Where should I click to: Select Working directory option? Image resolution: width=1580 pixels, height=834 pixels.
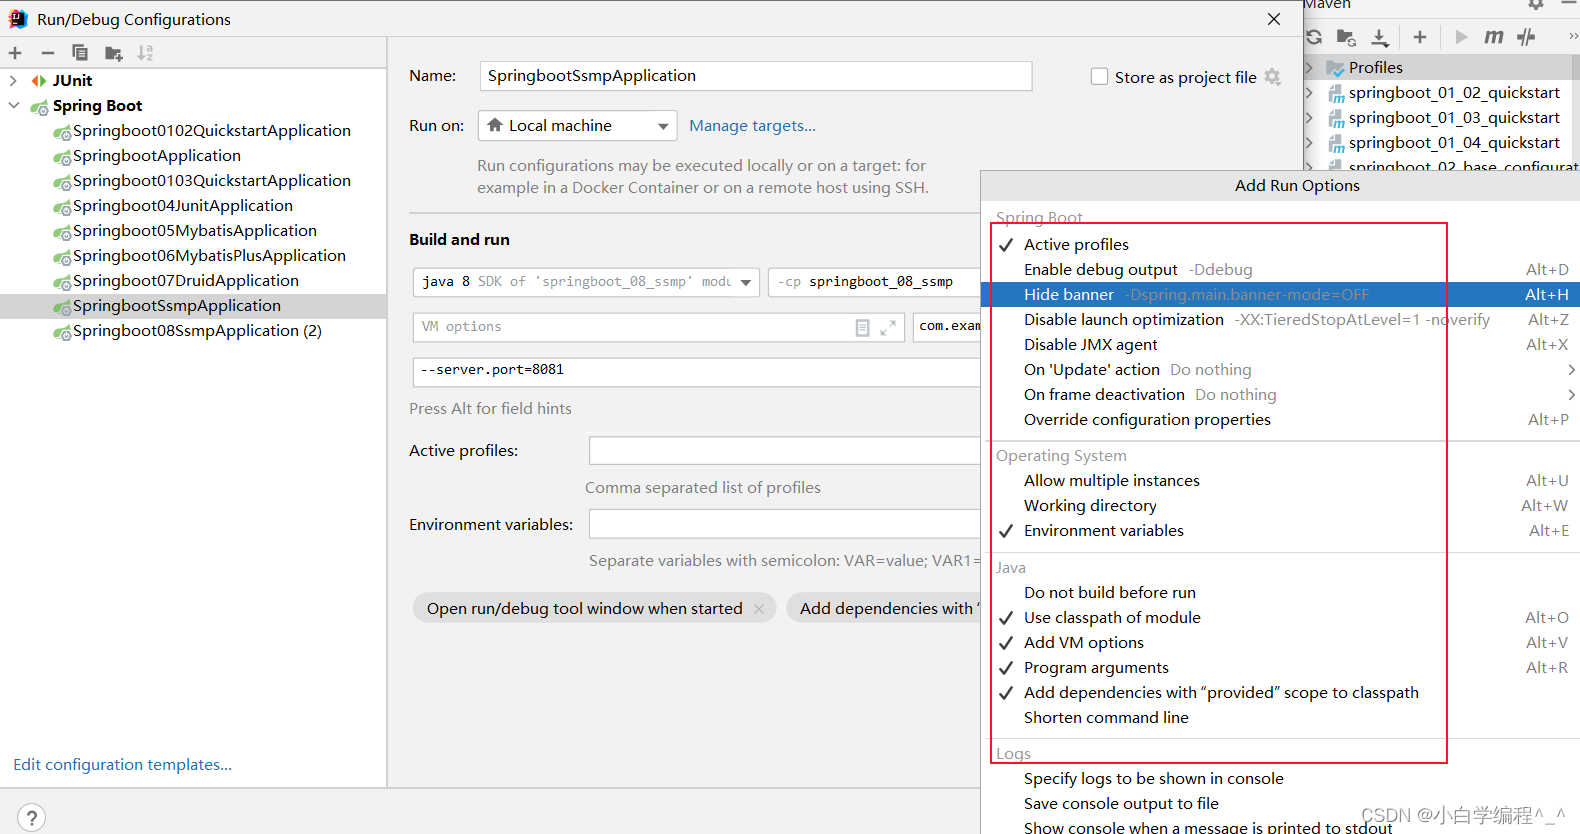point(1281,506)
